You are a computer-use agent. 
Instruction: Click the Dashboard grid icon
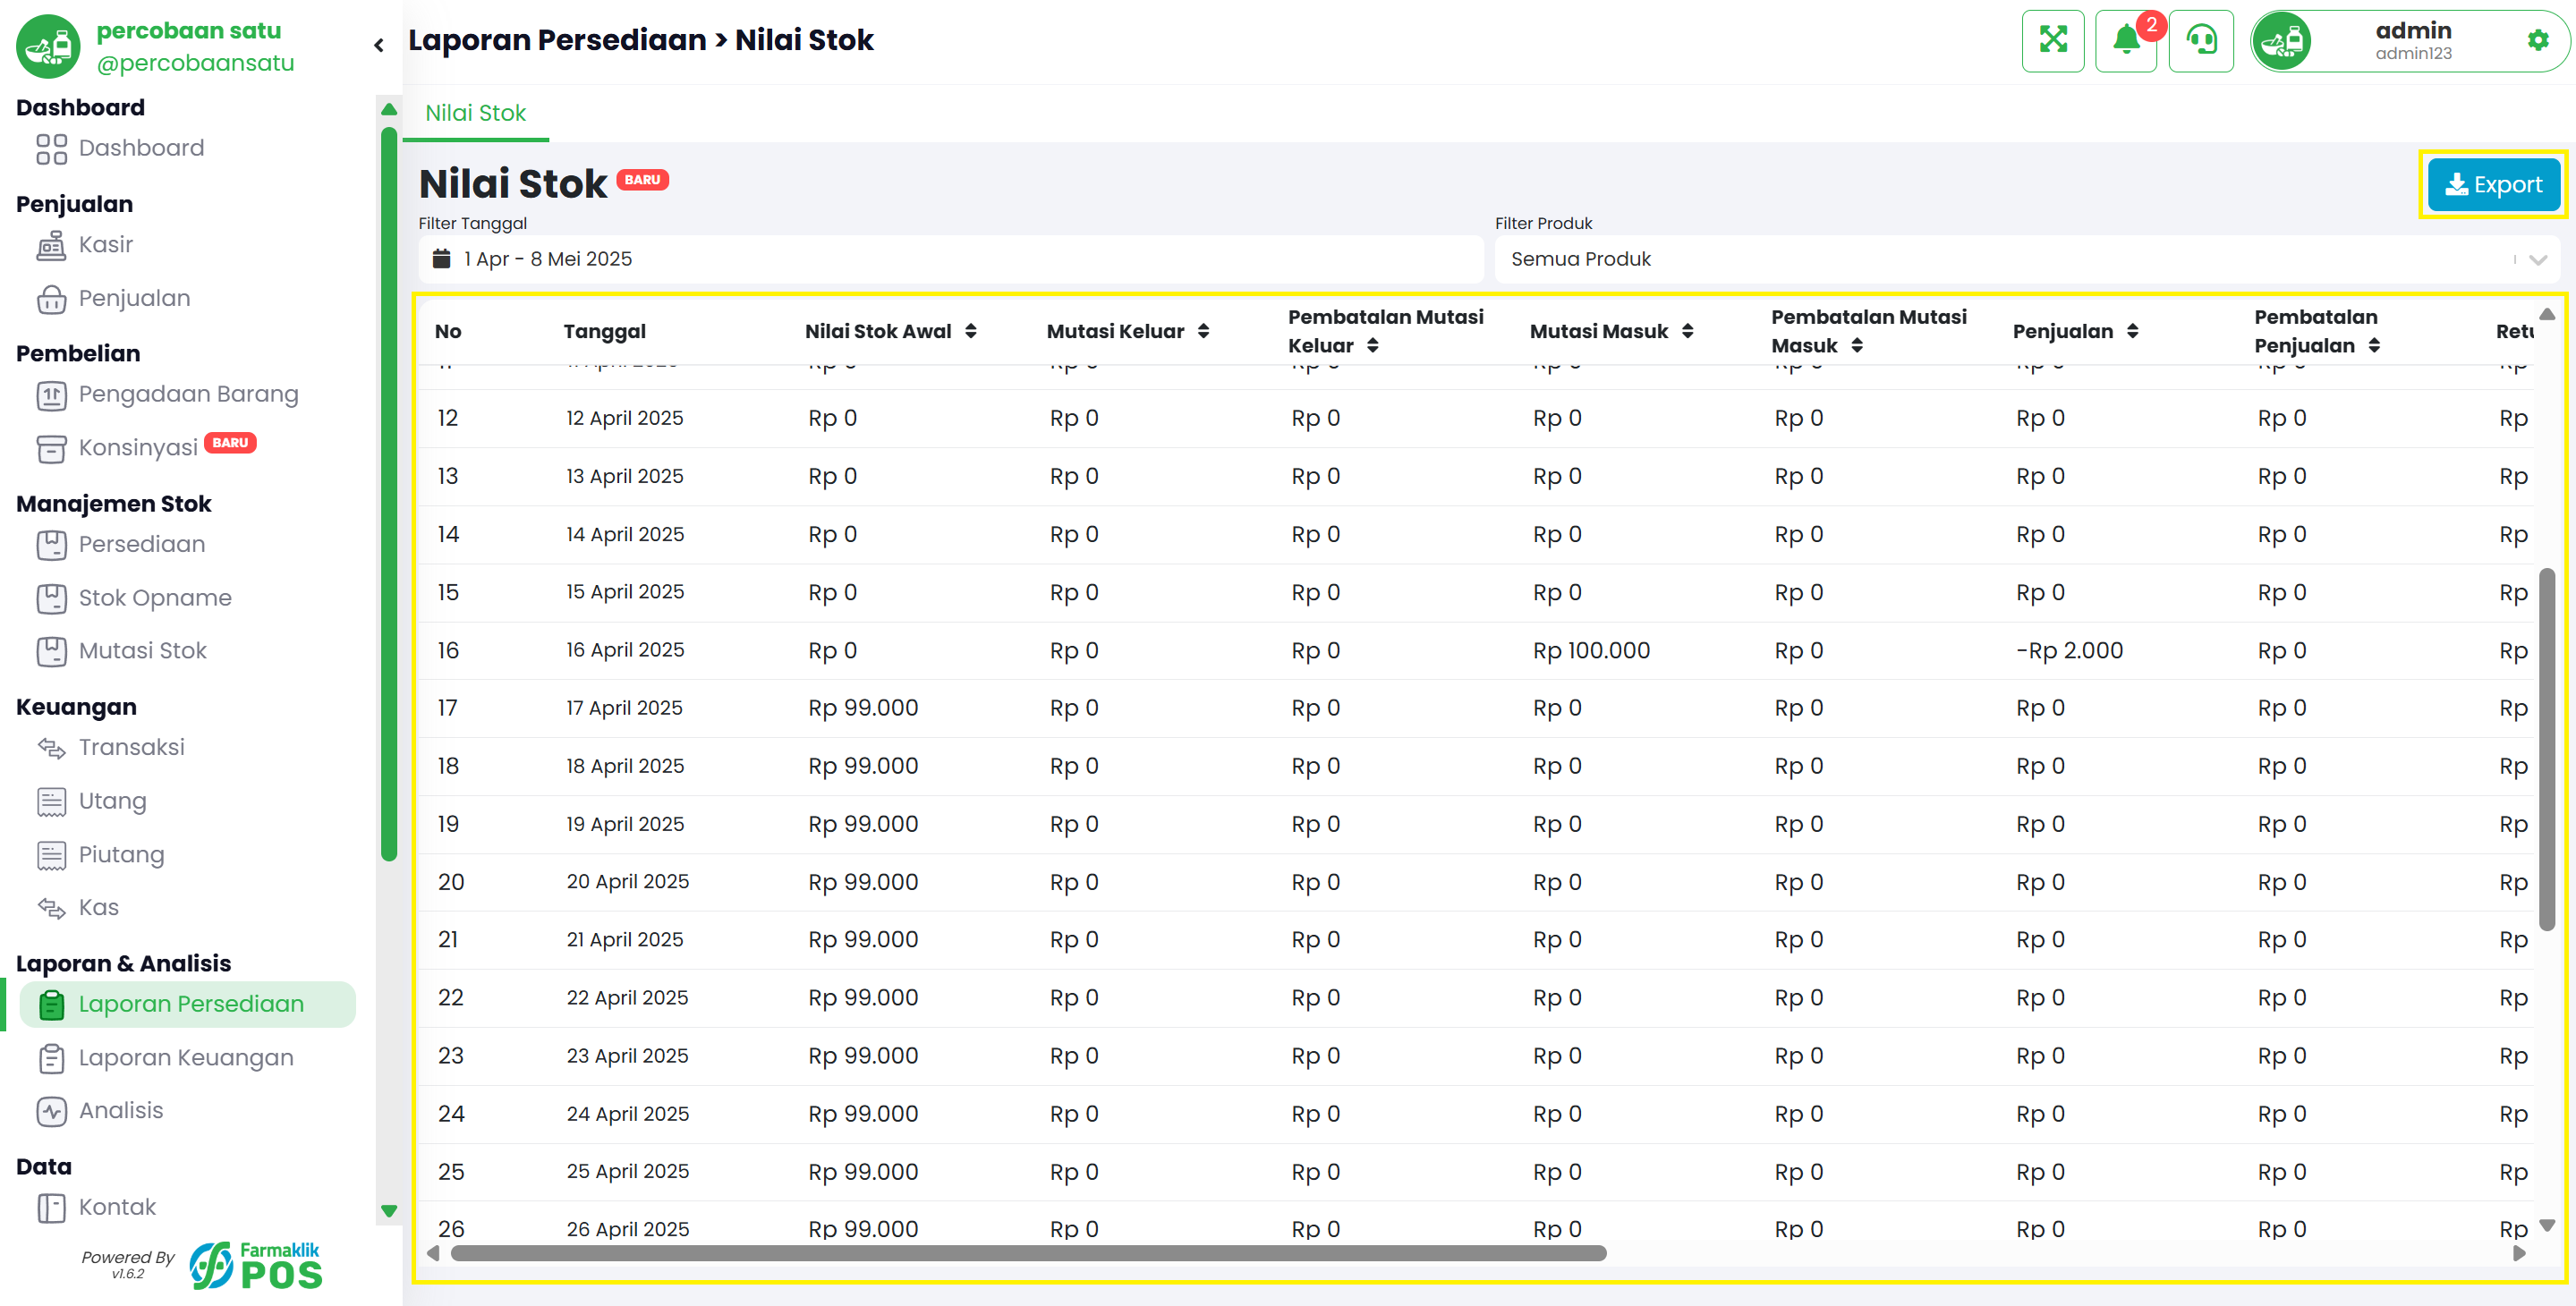(x=51, y=149)
